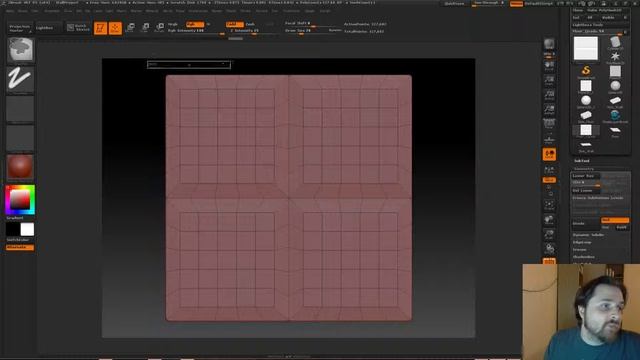This screenshot has width=640, height=360.
Task: Expand Dynamic Subdiv section
Action: coord(589,235)
